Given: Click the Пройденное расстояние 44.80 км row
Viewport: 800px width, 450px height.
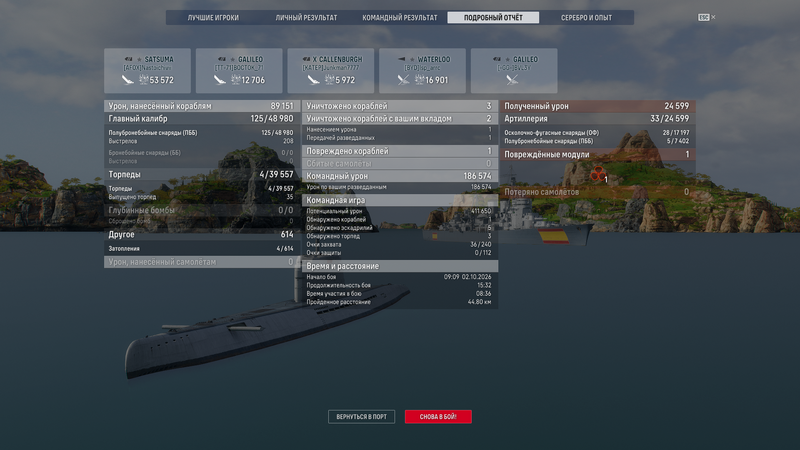Looking at the screenshot, I should tap(400, 302).
